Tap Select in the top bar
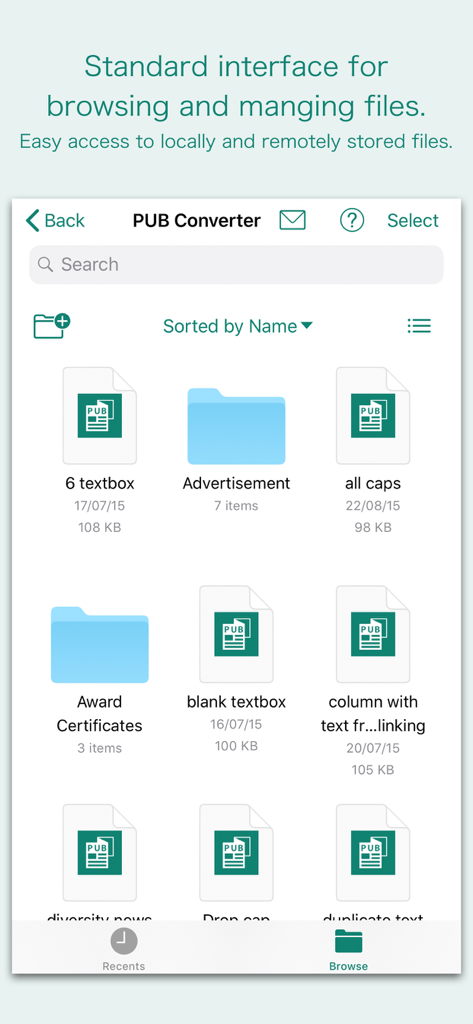 [x=413, y=221]
